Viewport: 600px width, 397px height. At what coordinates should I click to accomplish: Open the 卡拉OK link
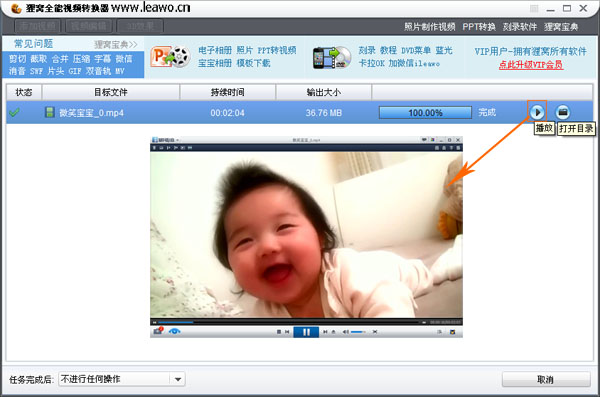coord(372,63)
